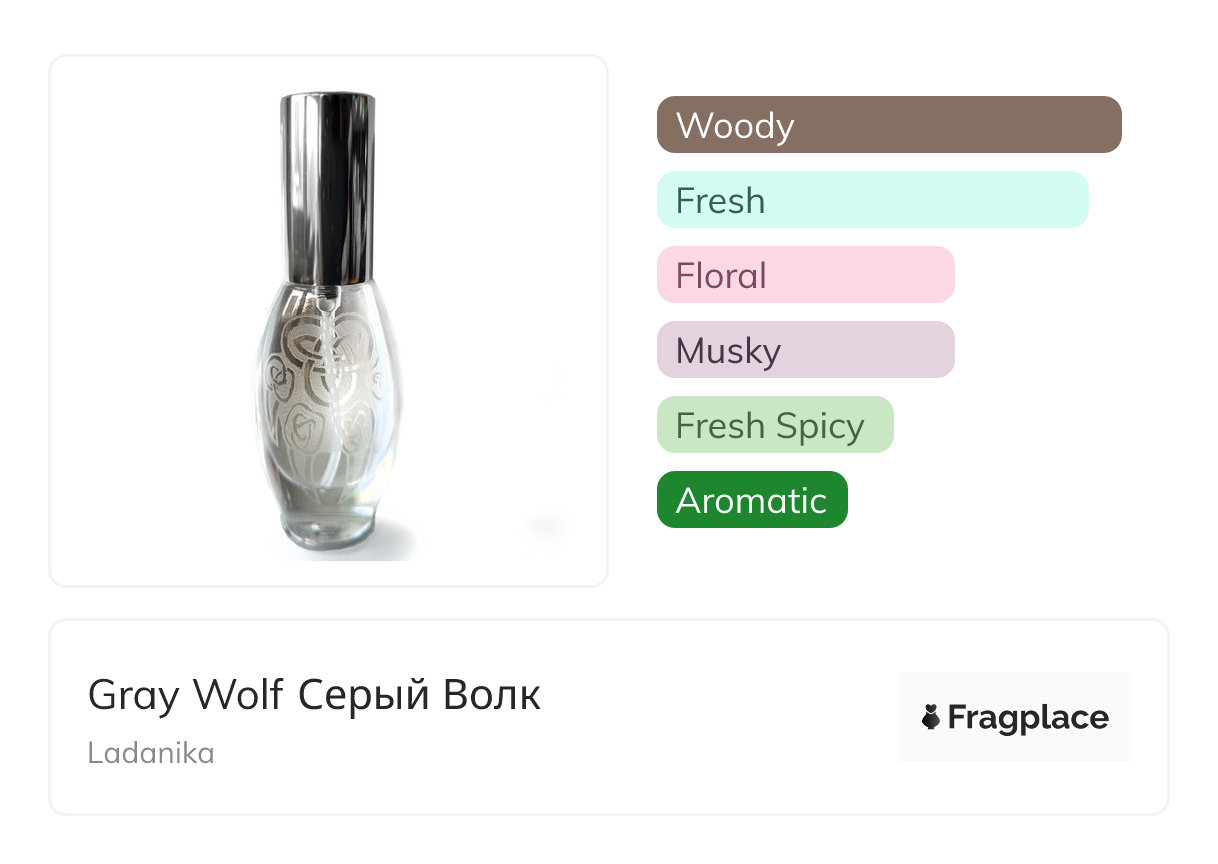
Task: Click the Fresh Spicy label text
Action: pos(769,426)
